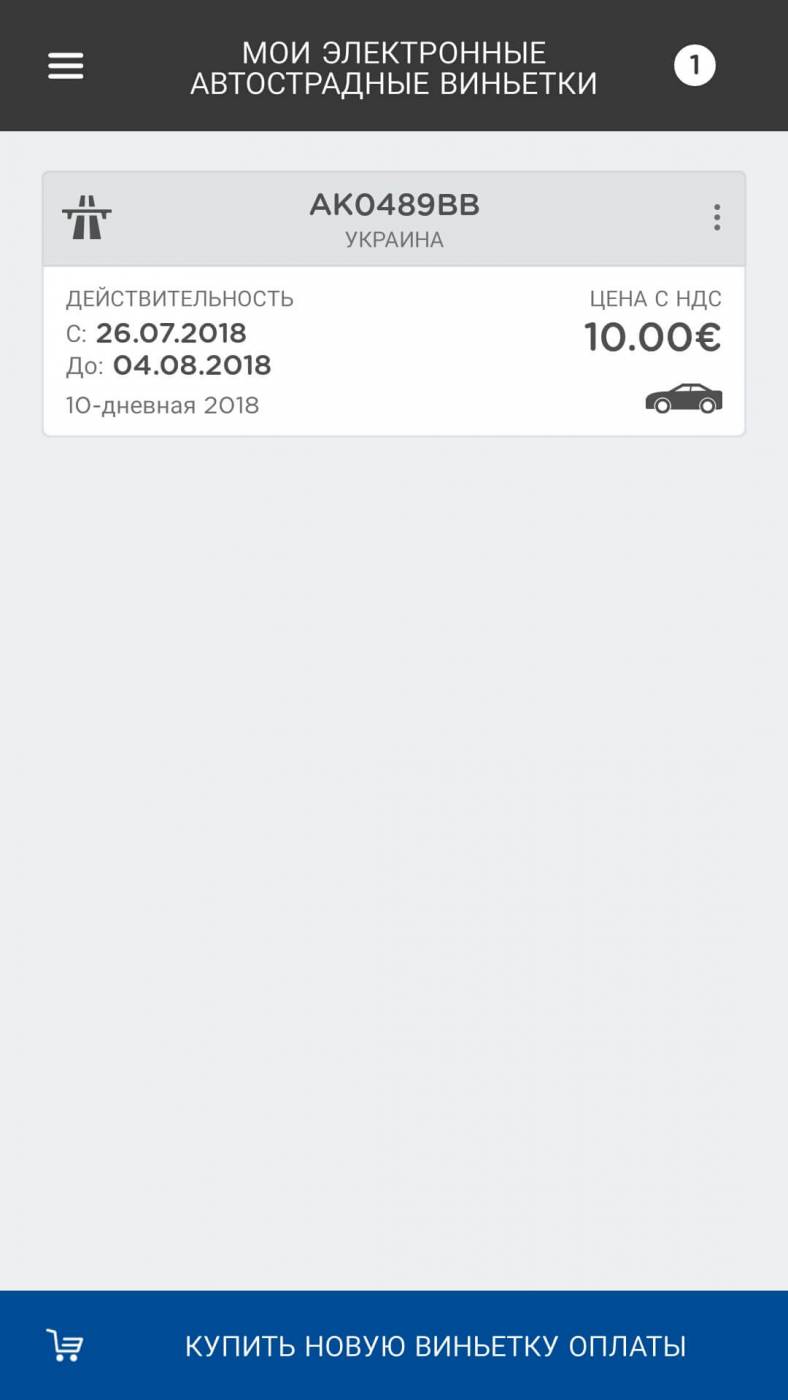Click the motorway icon on the vignette card
788x1400 pixels.
(x=87, y=217)
